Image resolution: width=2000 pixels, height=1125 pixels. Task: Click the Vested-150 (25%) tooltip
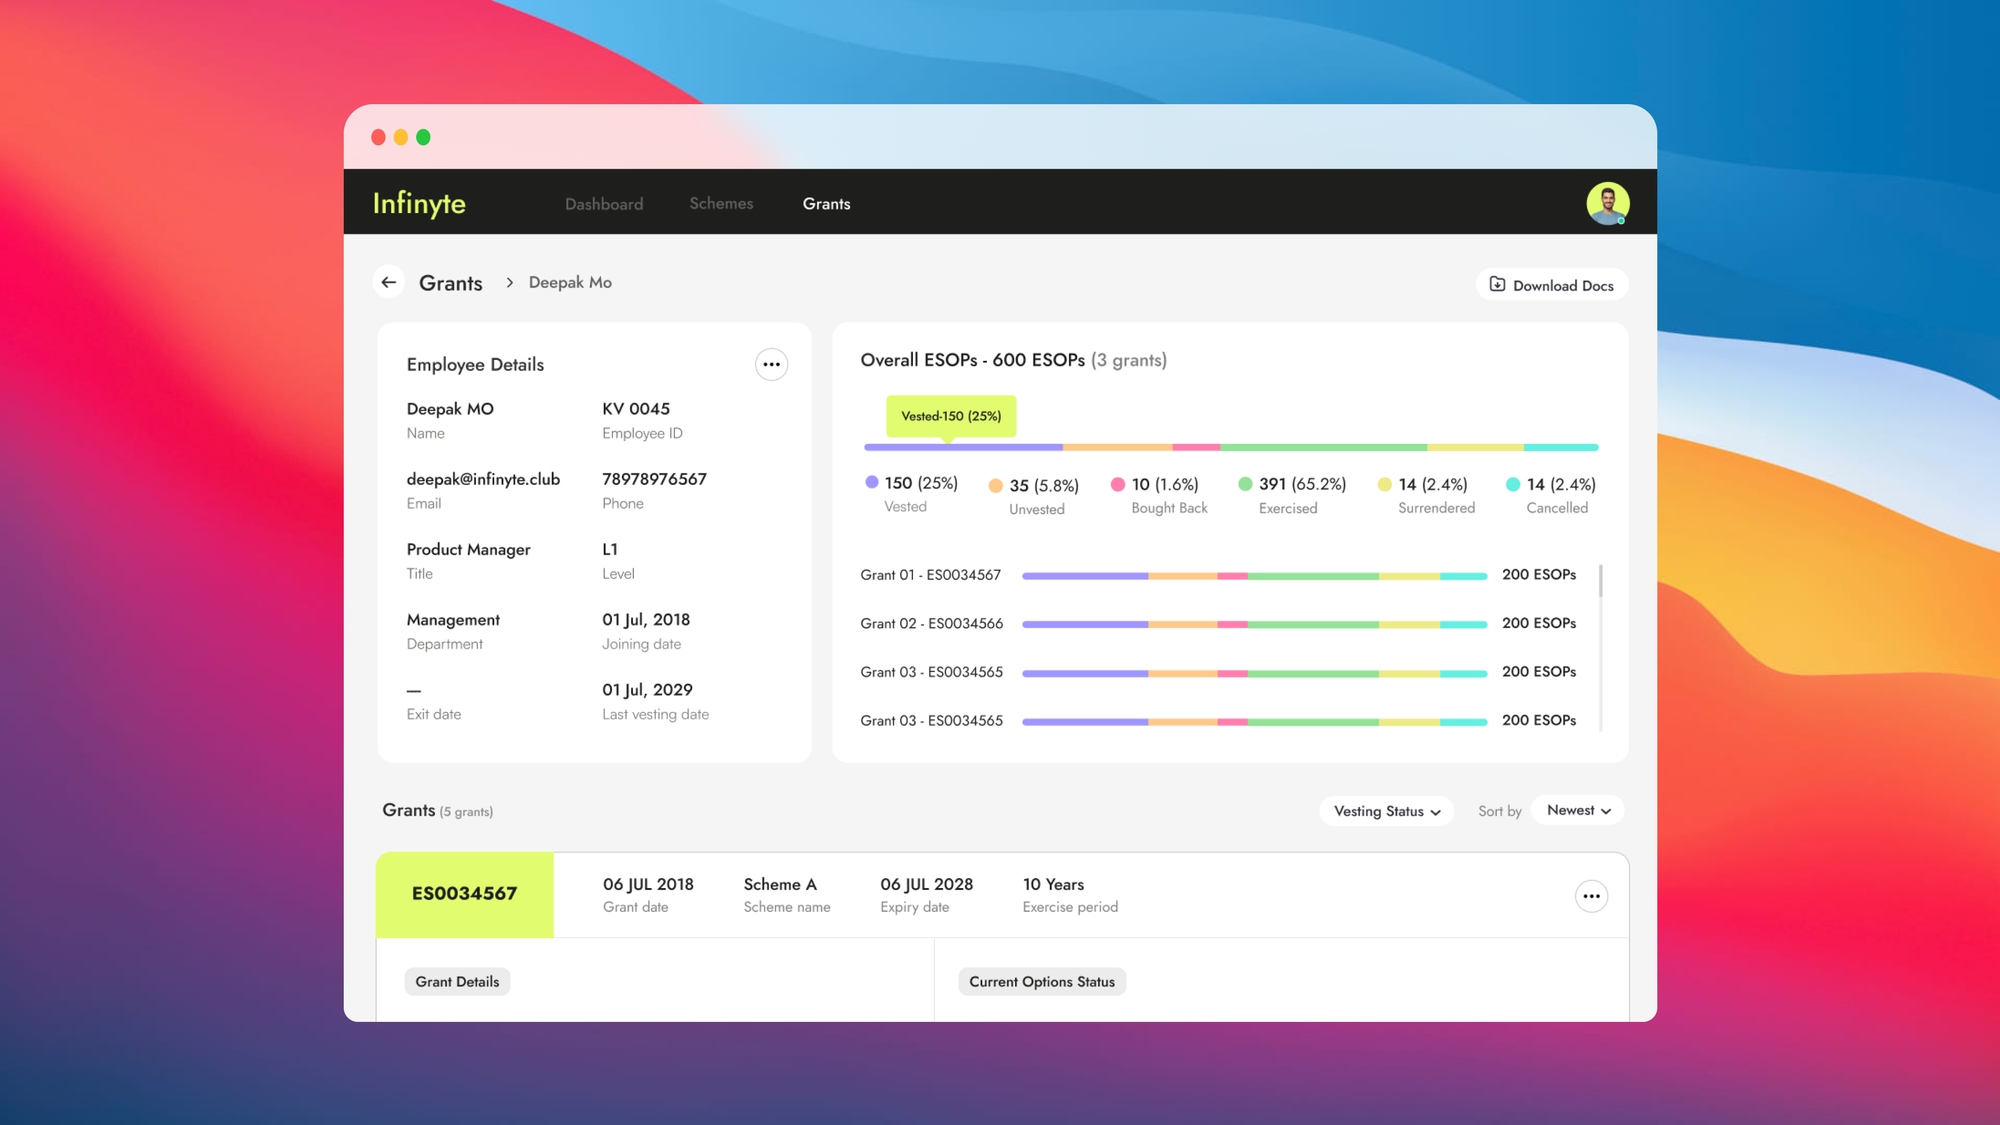coord(951,416)
